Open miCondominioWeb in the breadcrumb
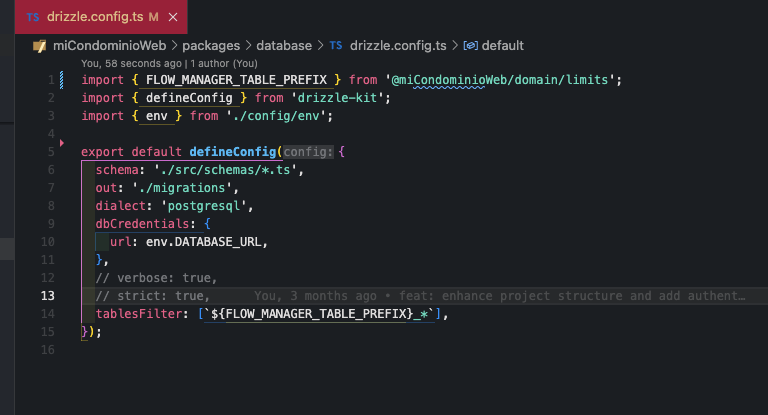Screen dimensions: 768x415 (x=109, y=46)
